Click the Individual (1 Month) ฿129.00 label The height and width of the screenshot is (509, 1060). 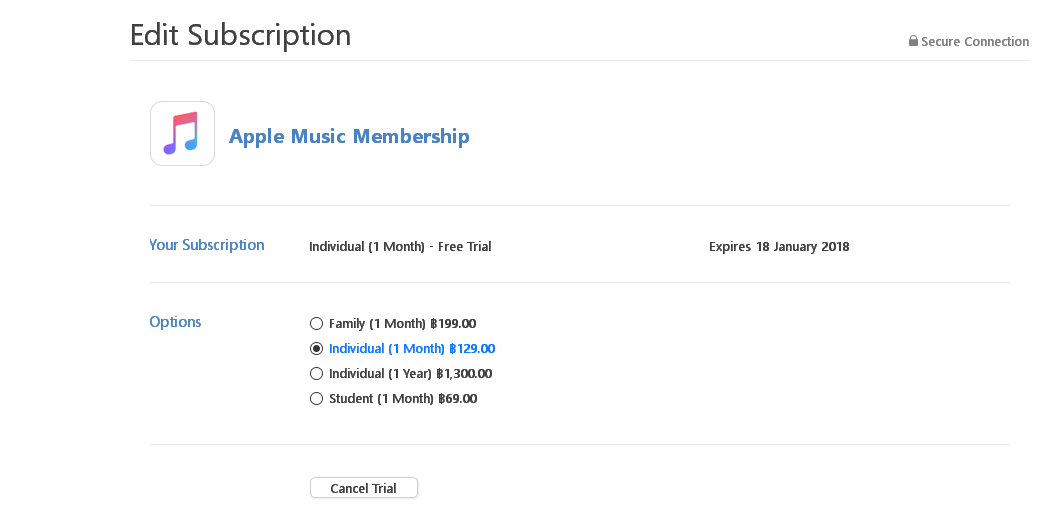[x=412, y=349]
